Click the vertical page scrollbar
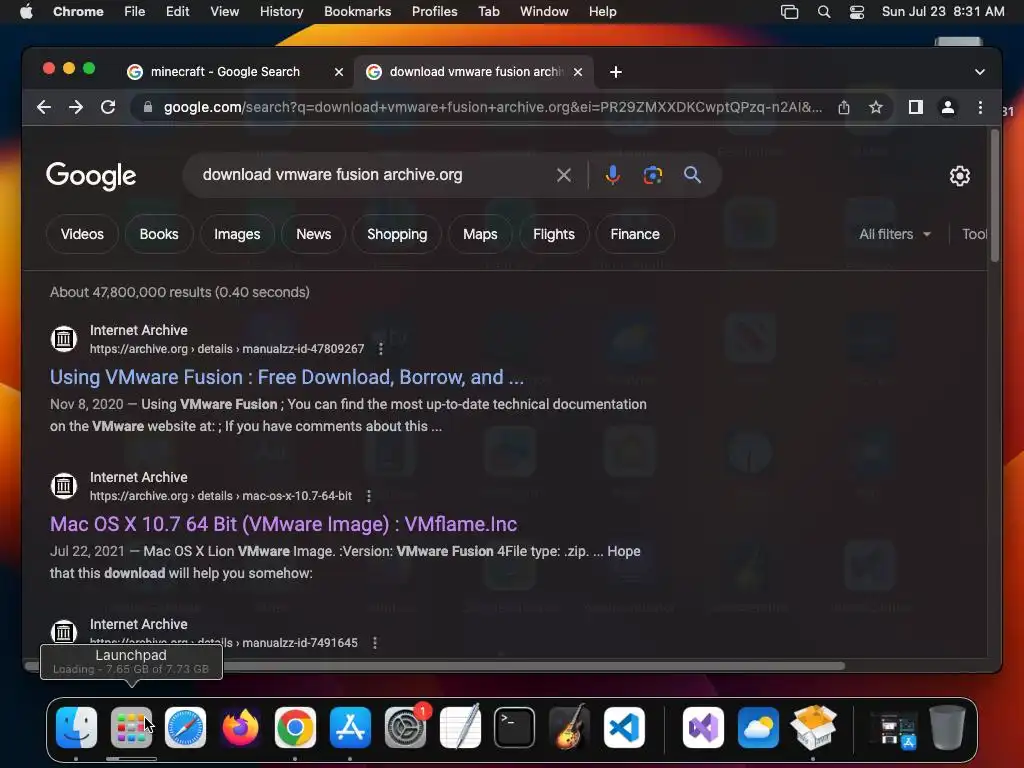 [x=994, y=196]
